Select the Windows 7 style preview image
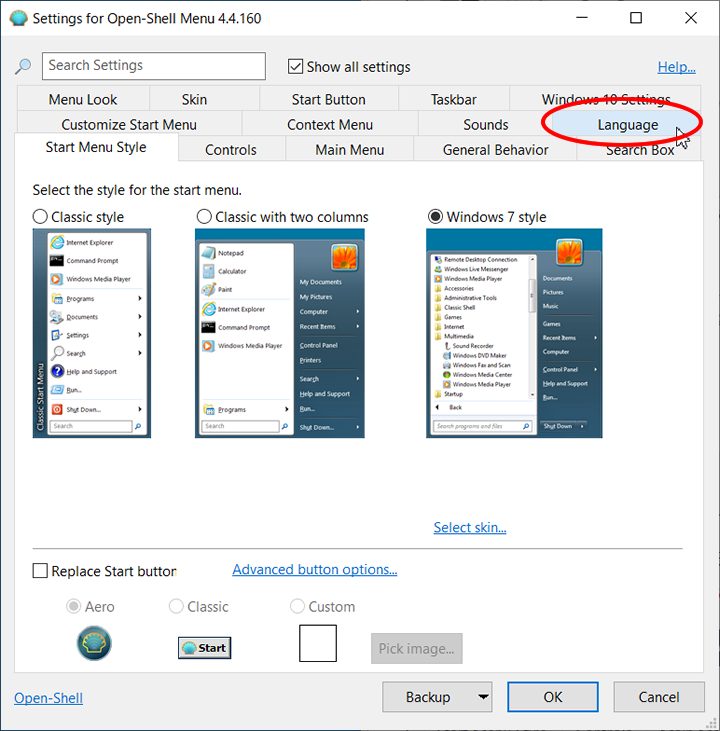720x731 pixels. (x=514, y=333)
